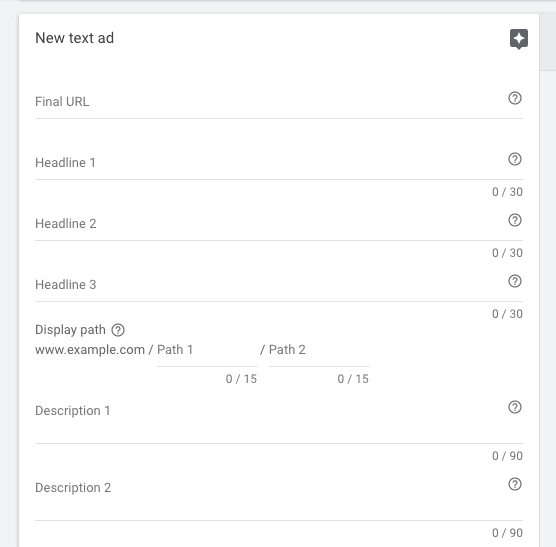Show help for the Final URL field

[515, 98]
